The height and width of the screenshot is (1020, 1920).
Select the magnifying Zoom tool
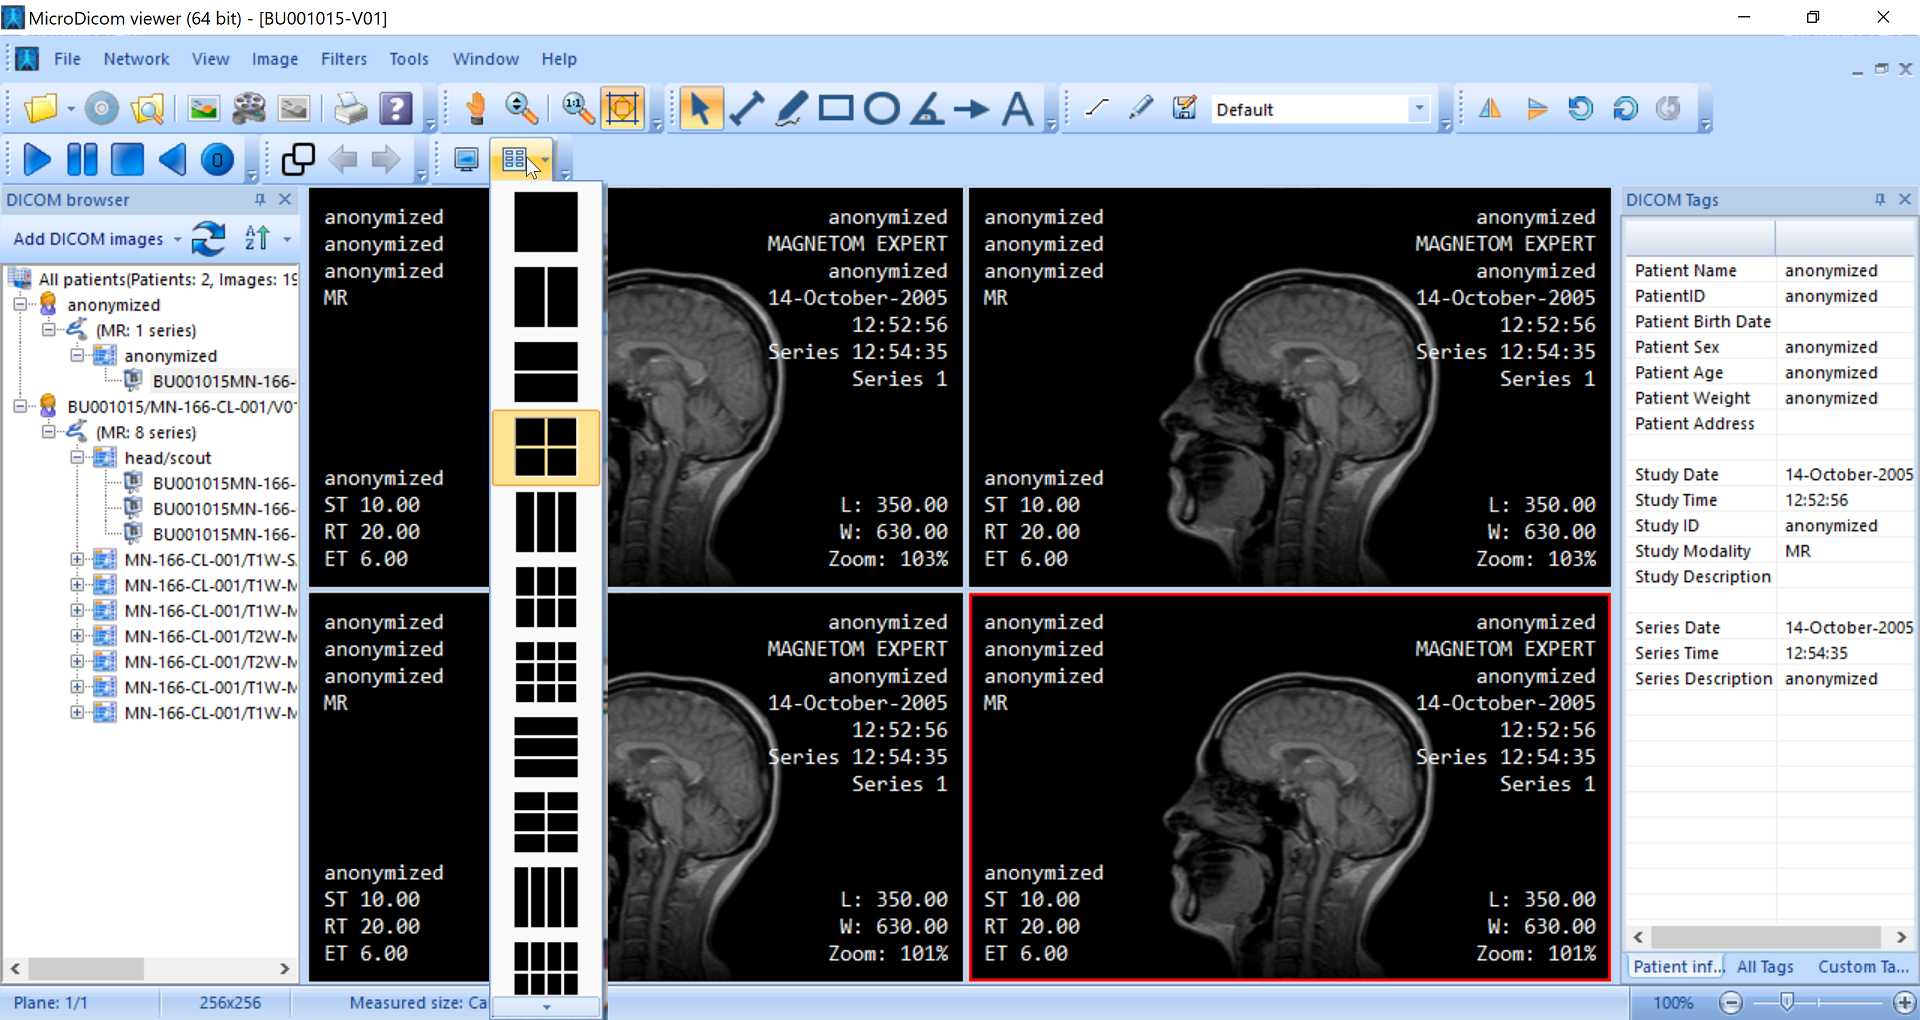pyautogui.click(x=521, y=108)
